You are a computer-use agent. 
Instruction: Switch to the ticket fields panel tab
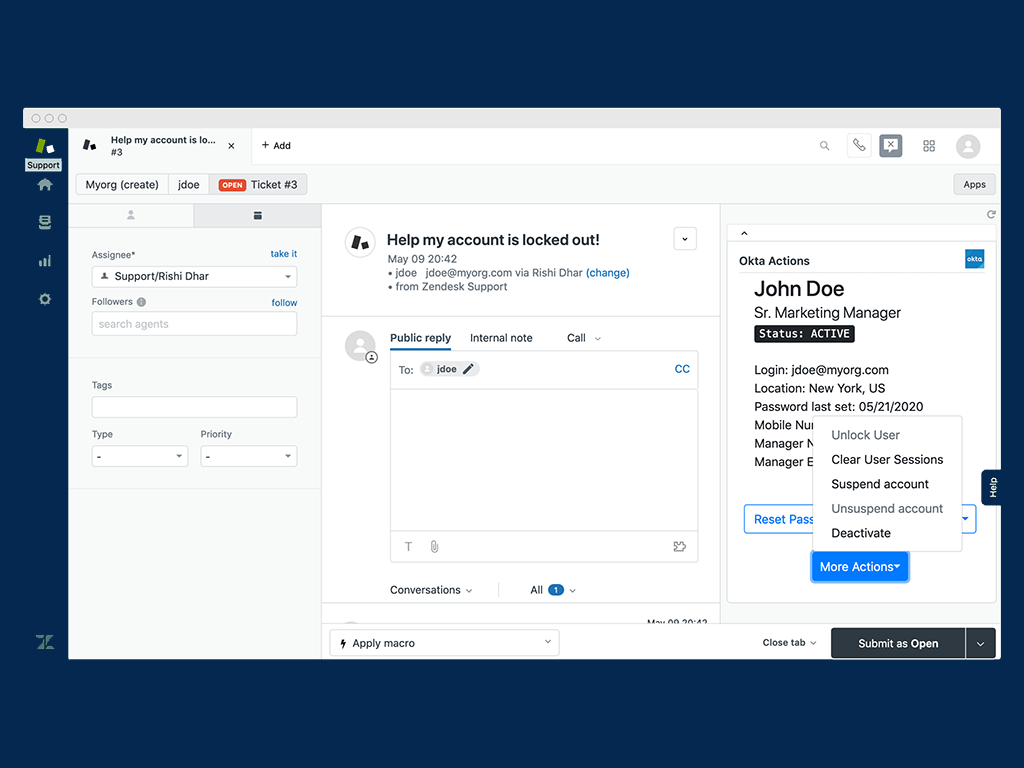point(257,215)
